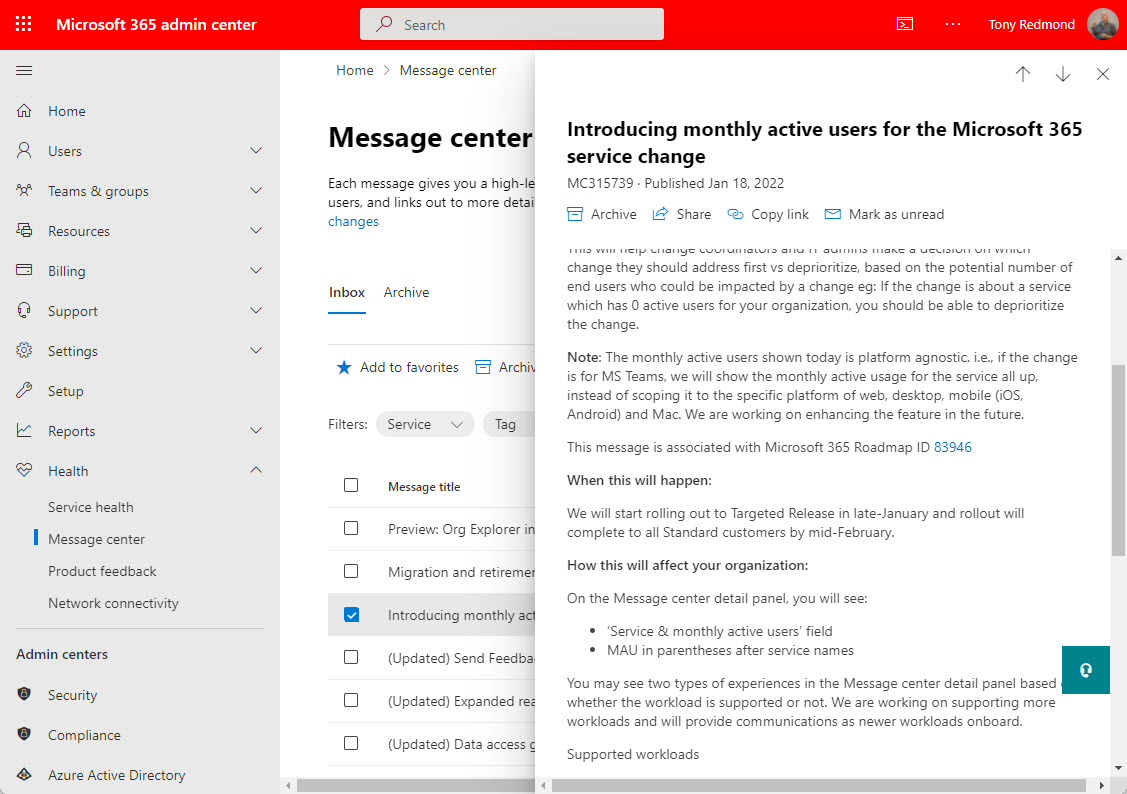Expand the Reports section chevron
The height and width of the screenshot is (794, 1127).
point(256,430)
